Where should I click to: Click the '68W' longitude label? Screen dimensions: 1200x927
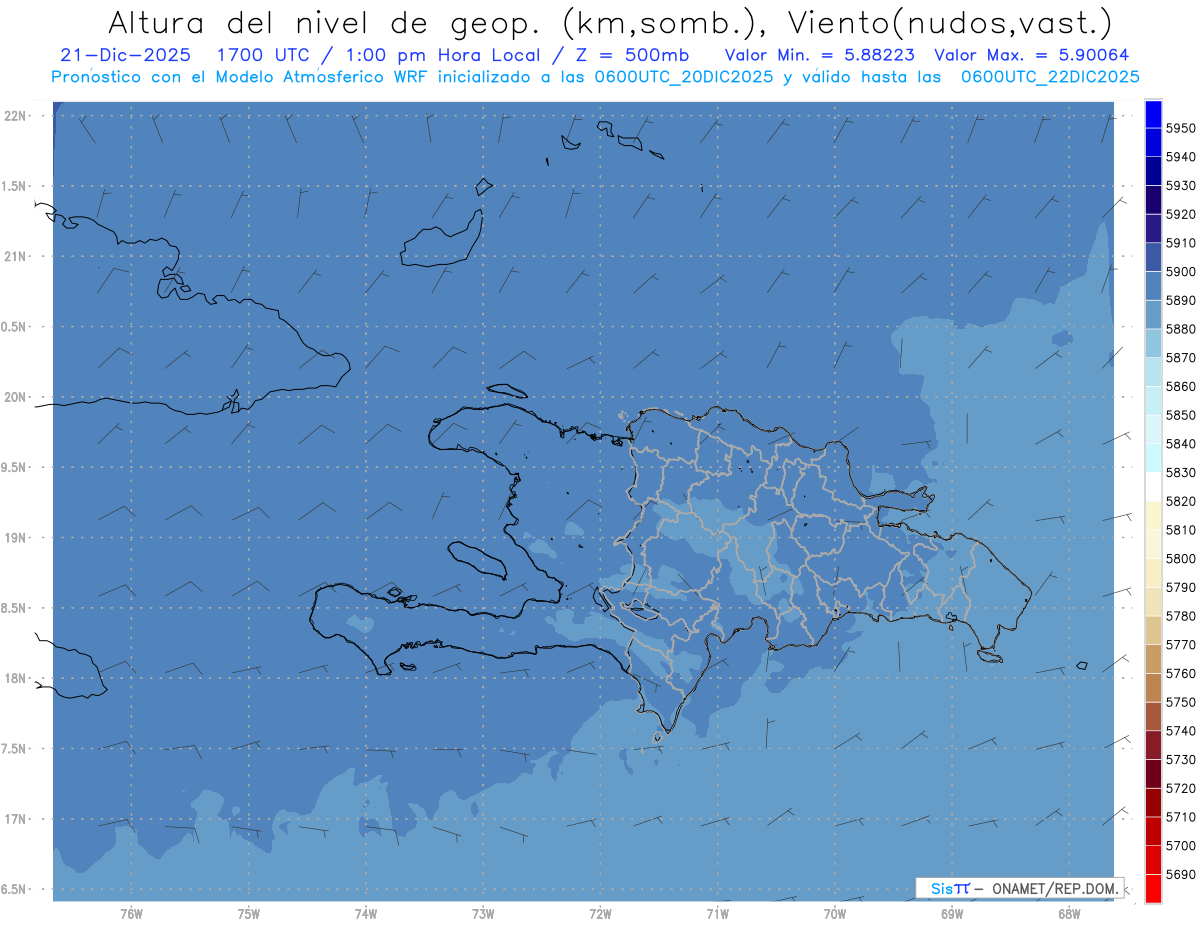1069,913
